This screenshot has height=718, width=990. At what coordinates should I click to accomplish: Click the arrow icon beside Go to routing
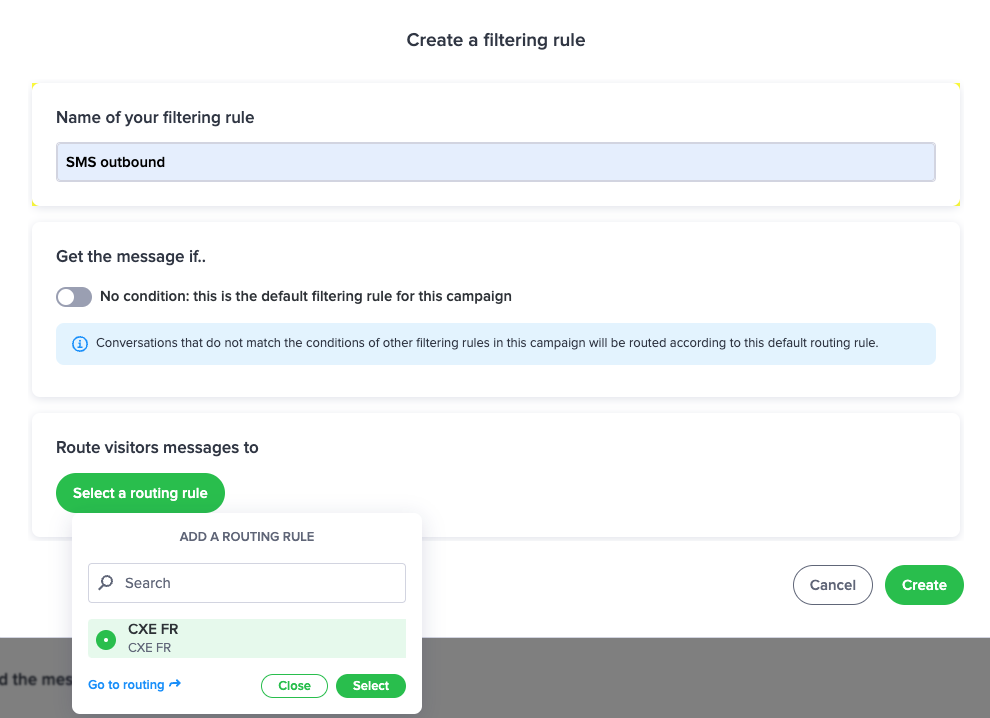175,684
